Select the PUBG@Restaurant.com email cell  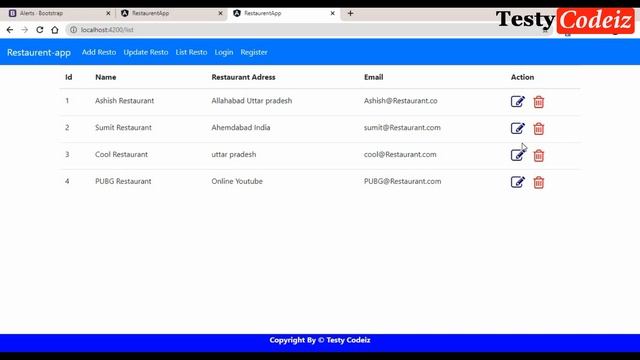pos(402,182)
